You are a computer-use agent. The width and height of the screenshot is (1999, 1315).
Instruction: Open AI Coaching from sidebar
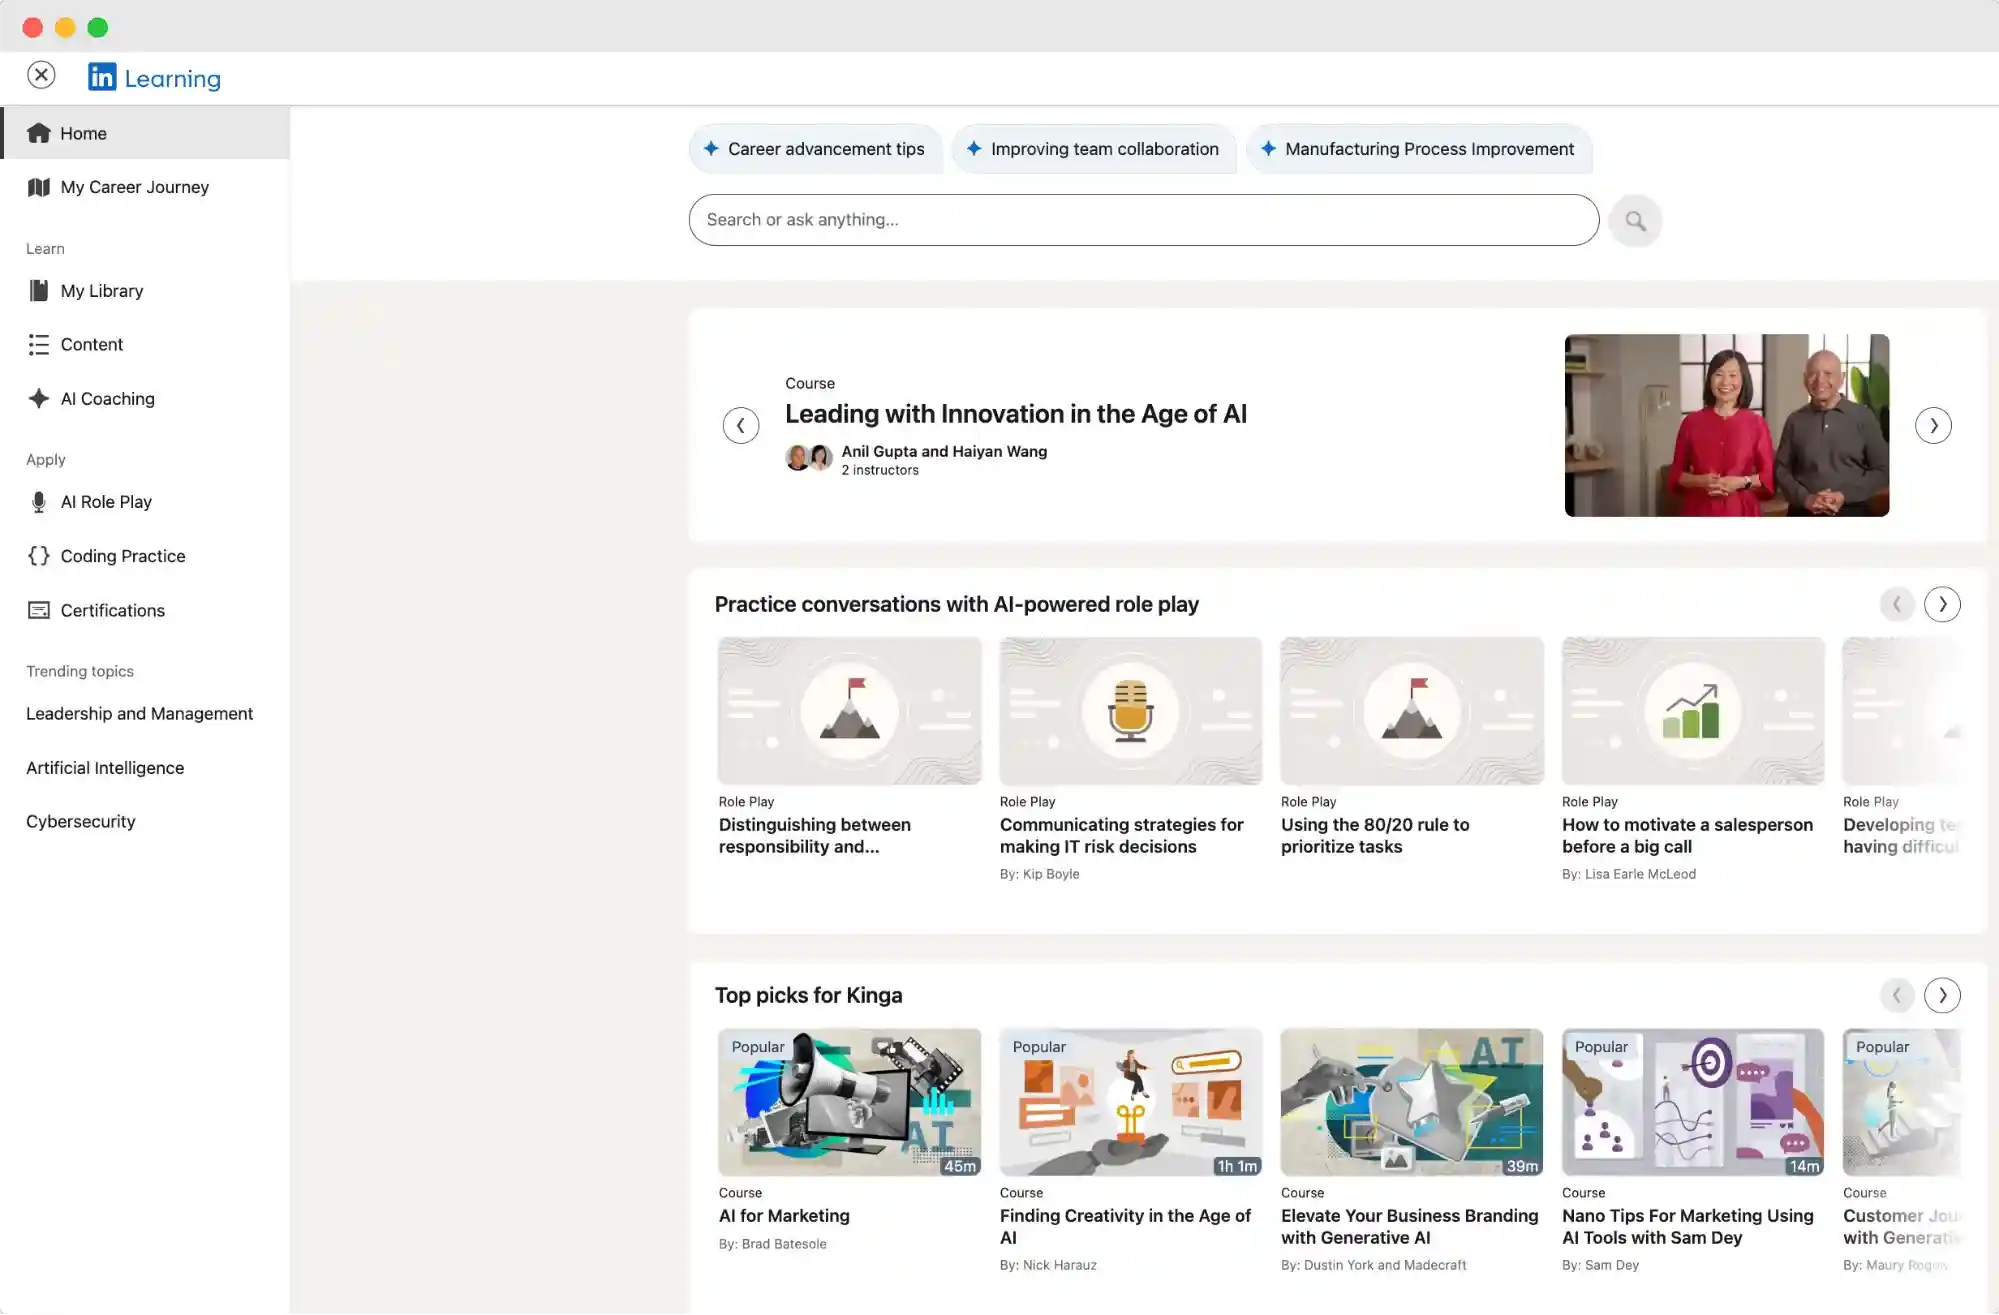(145, 398)
